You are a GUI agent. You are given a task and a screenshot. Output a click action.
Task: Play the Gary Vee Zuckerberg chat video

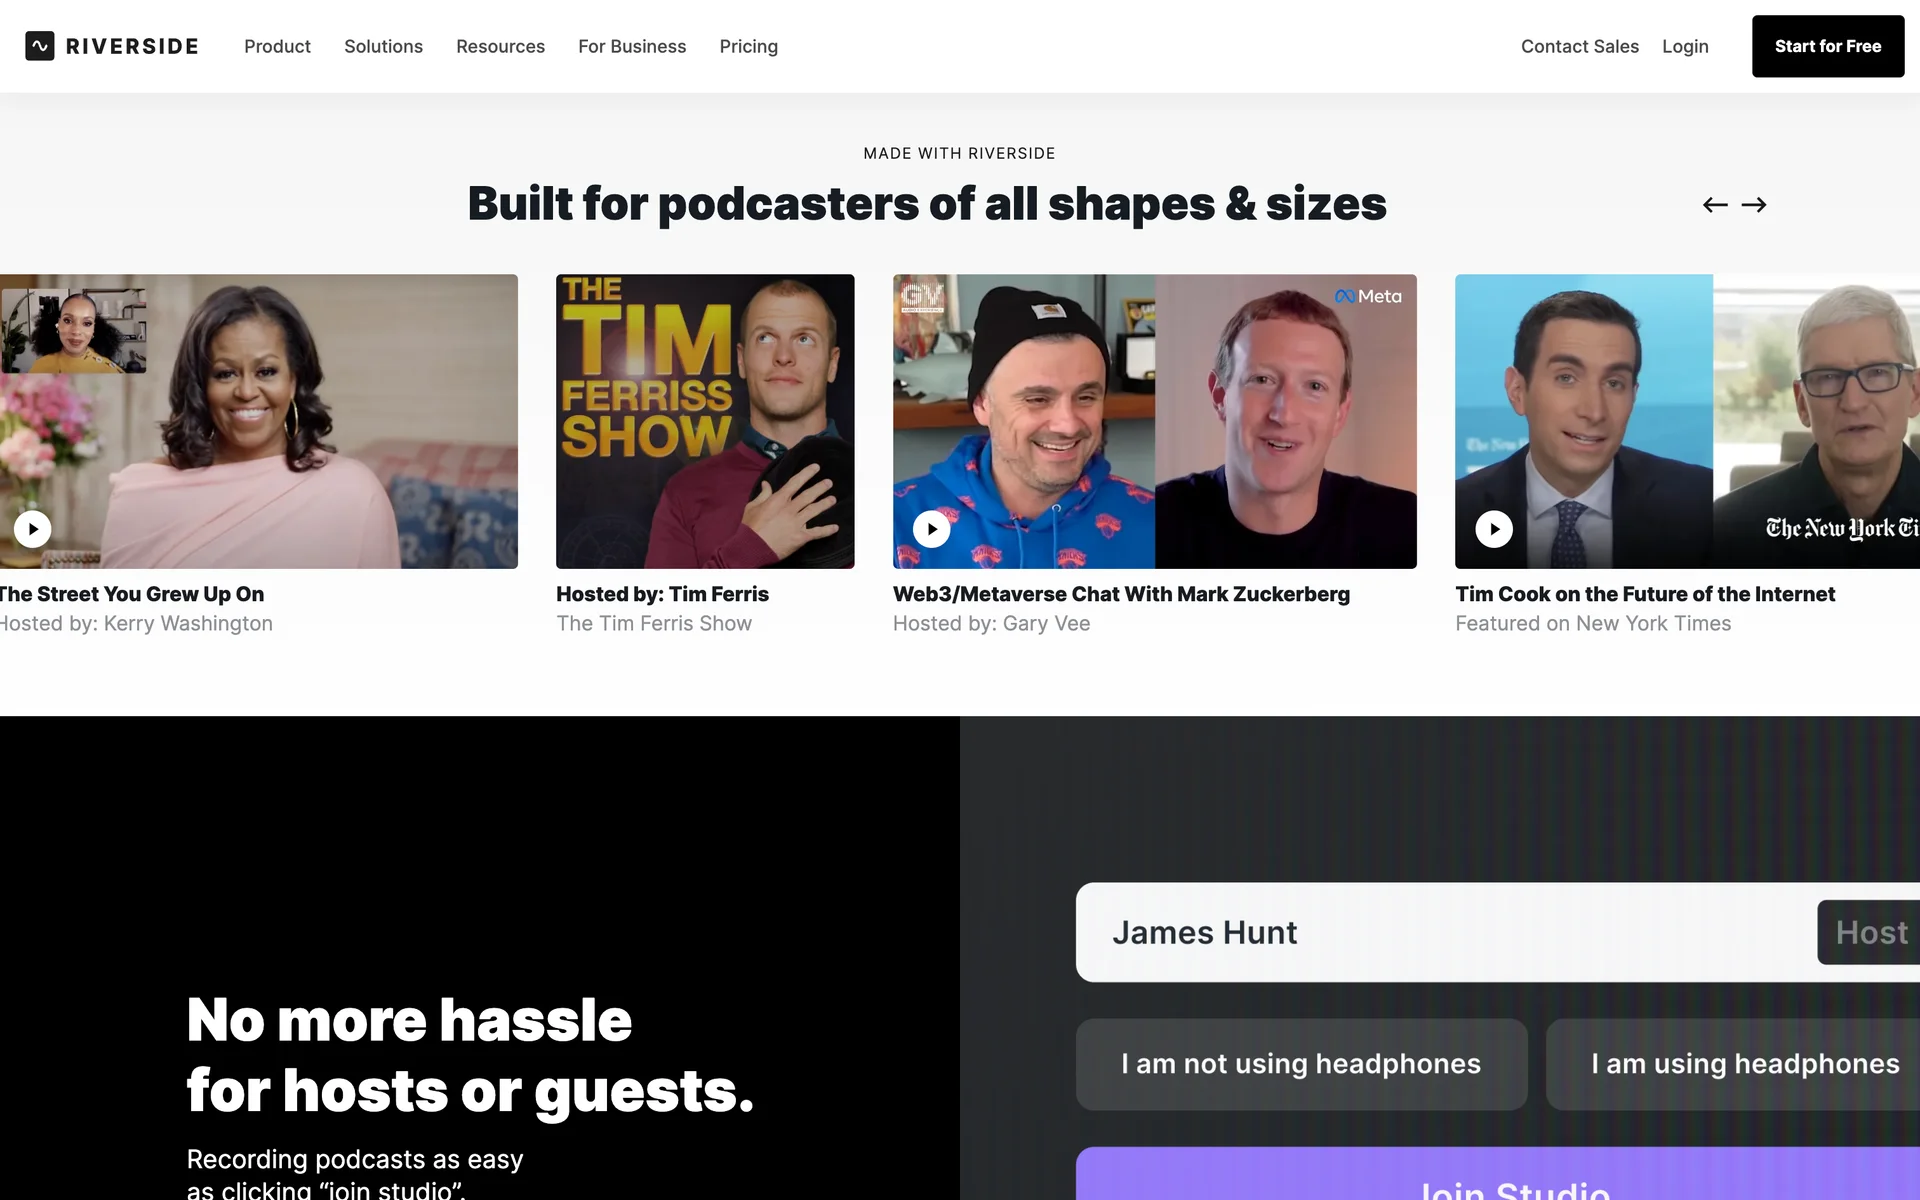[932, 529]
